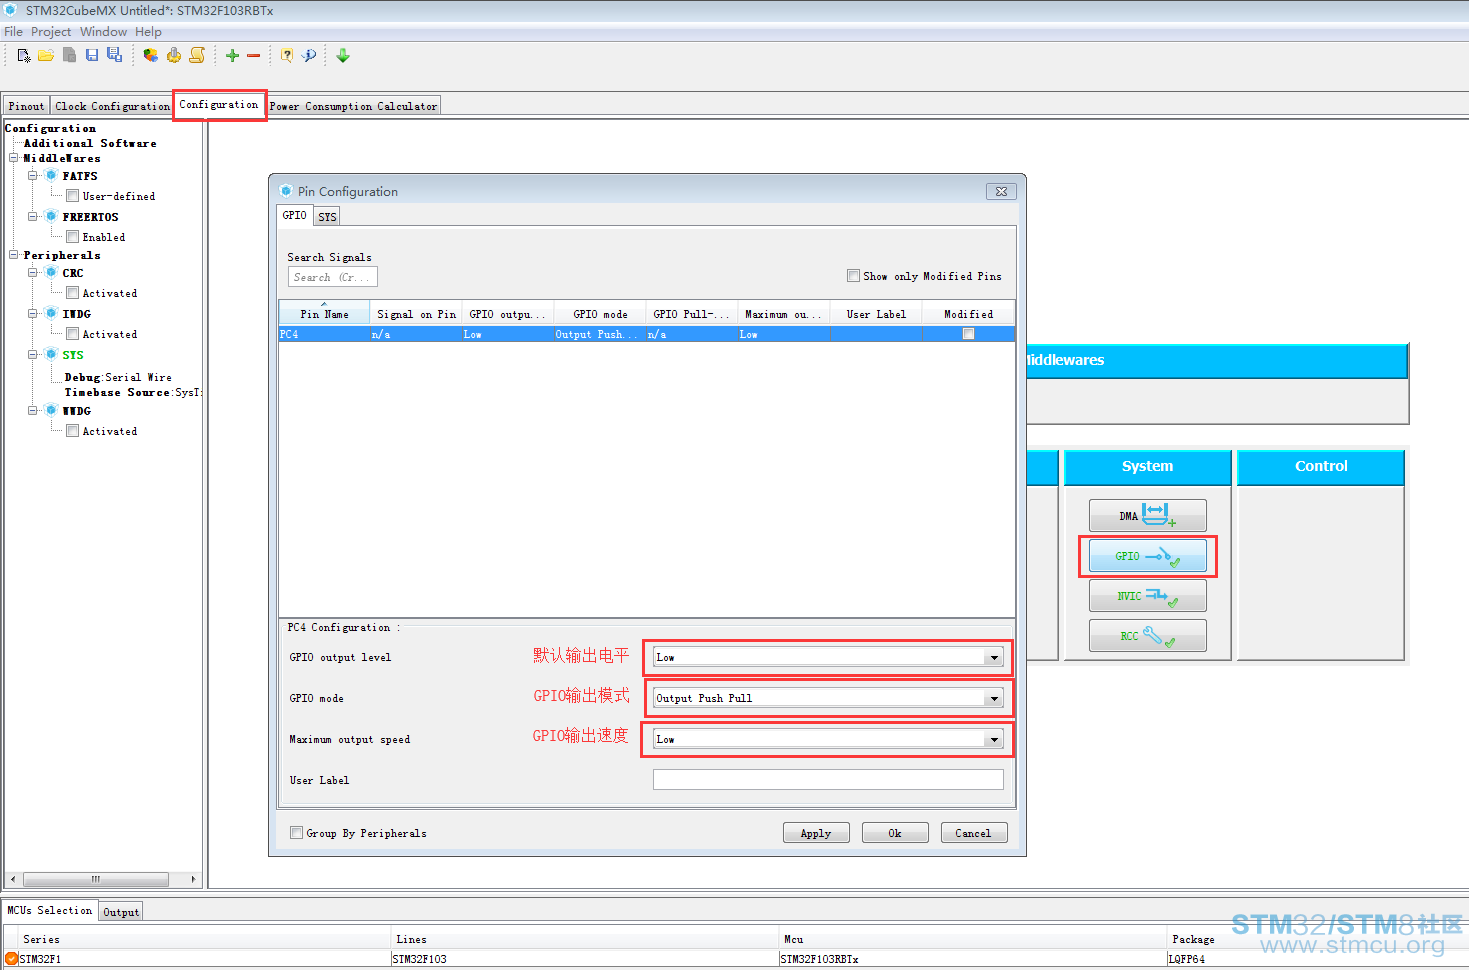Open the NVIC system configuration
This screenshot has height=970, width=1469.
pos(1147,596)
